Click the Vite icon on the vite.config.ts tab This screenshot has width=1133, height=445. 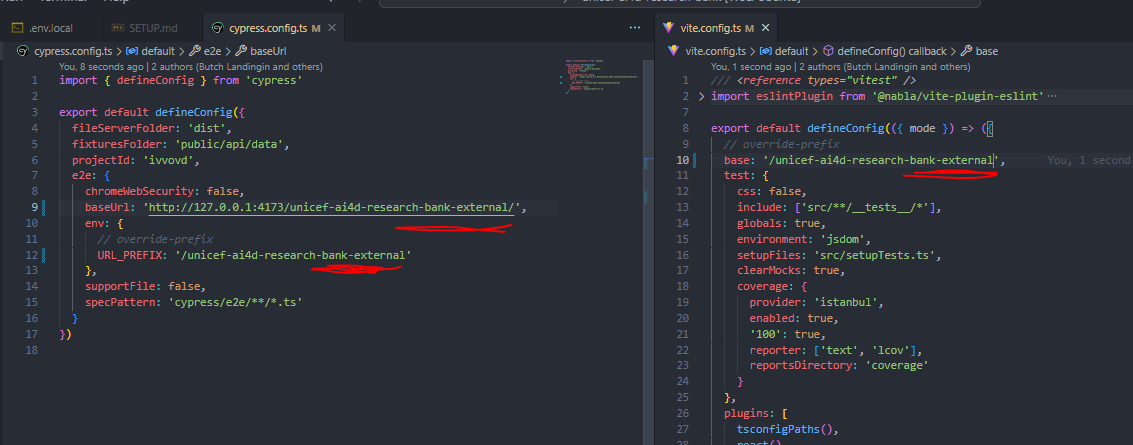668,28
